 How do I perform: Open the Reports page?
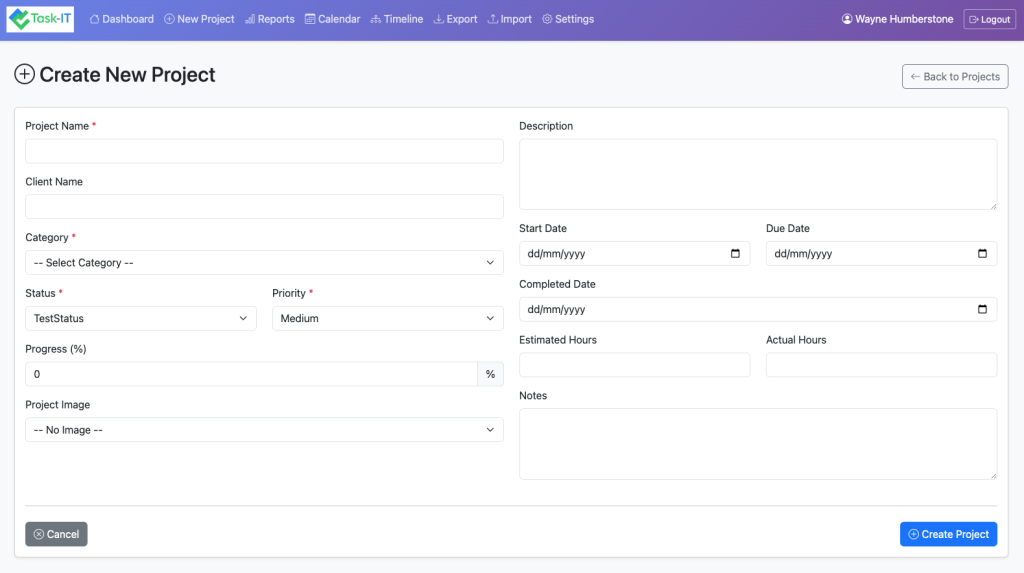269,19
